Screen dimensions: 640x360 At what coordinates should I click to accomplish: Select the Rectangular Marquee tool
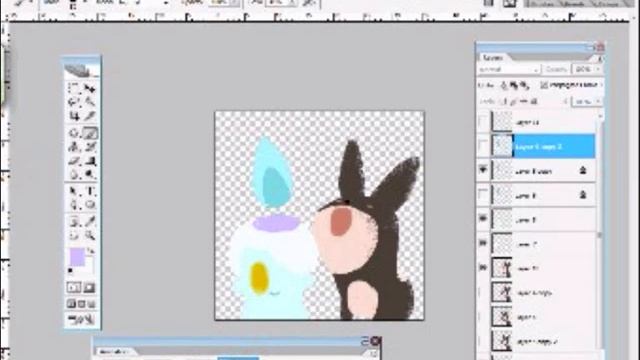pyautogui.click(x=74, y=88)
